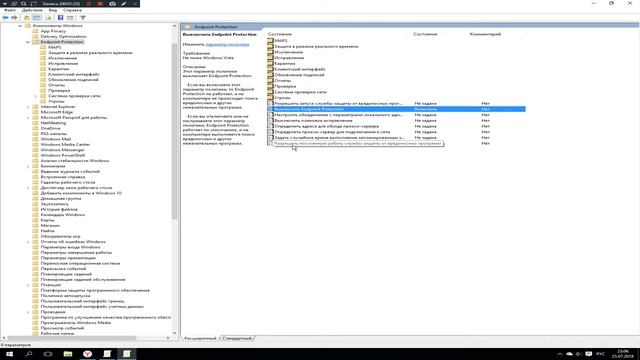Screen dimensions: 640x360
Task: Click the Карантин folder icon in the right list
Action: coord(270,63)
